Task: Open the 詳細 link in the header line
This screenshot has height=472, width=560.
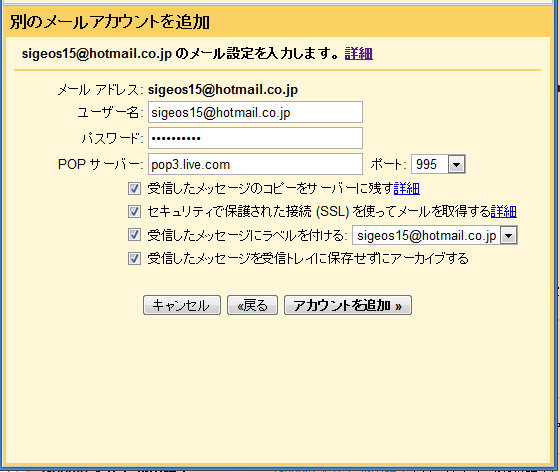Action: [359, 54]
